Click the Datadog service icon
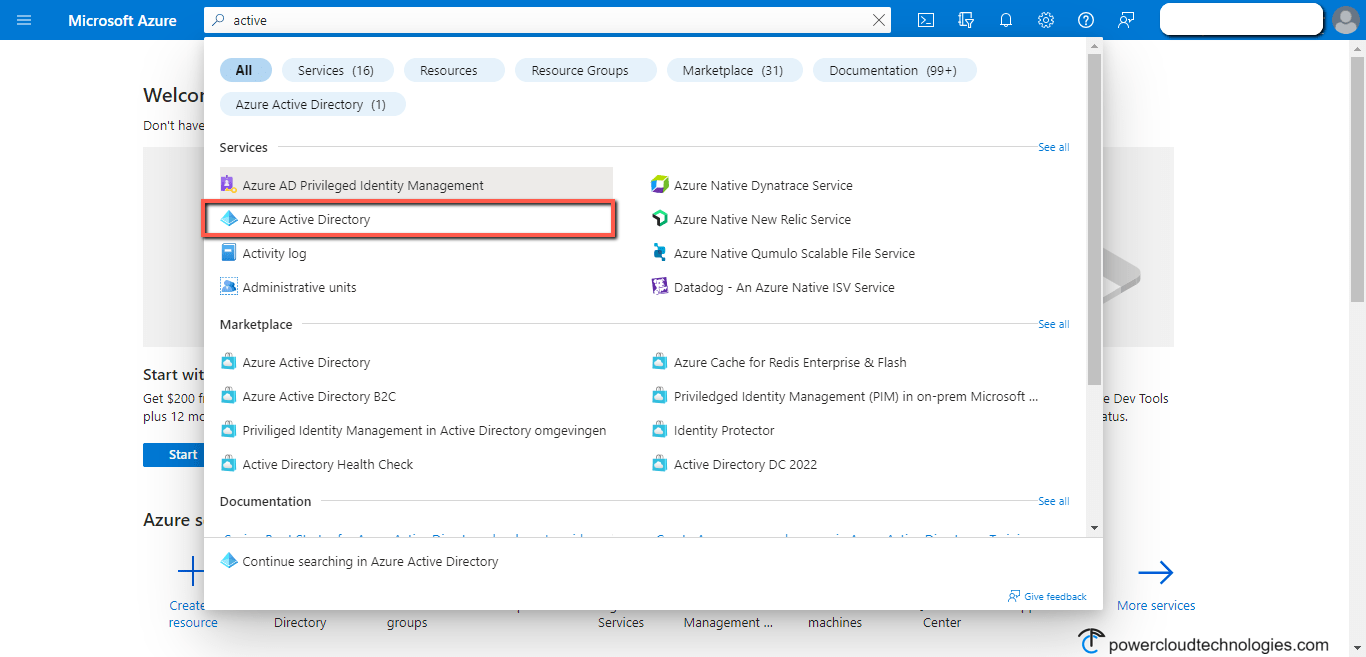 [x=659, y=287]
